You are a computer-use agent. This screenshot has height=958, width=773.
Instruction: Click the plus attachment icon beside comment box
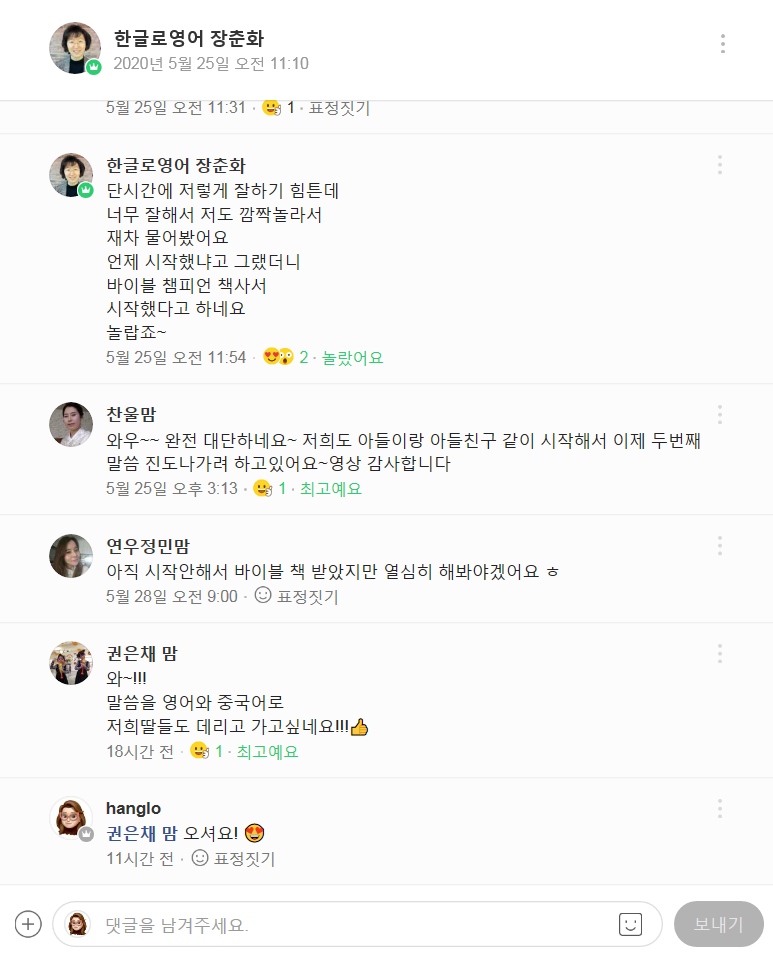28,924
